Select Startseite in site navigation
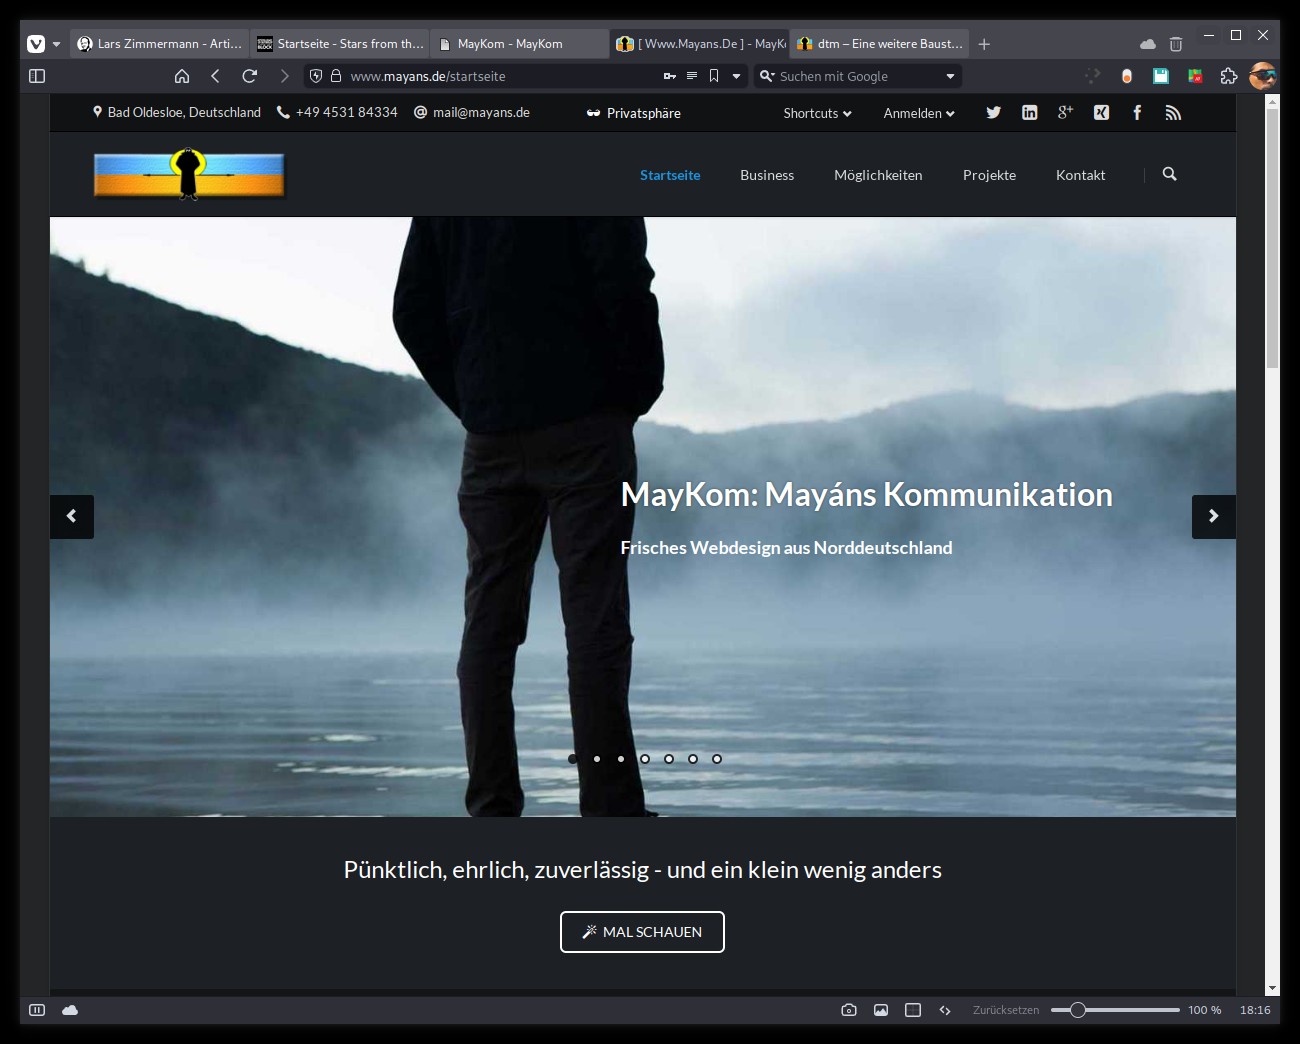 [x=670, y=175]
